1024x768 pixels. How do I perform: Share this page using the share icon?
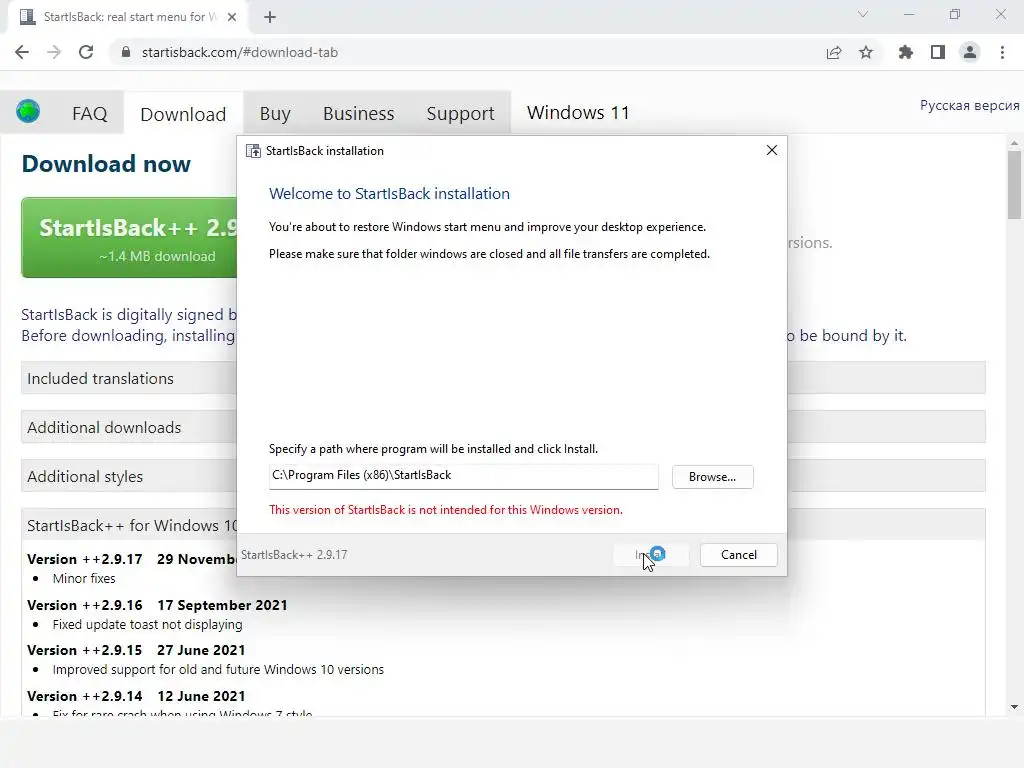click(834, 52)
